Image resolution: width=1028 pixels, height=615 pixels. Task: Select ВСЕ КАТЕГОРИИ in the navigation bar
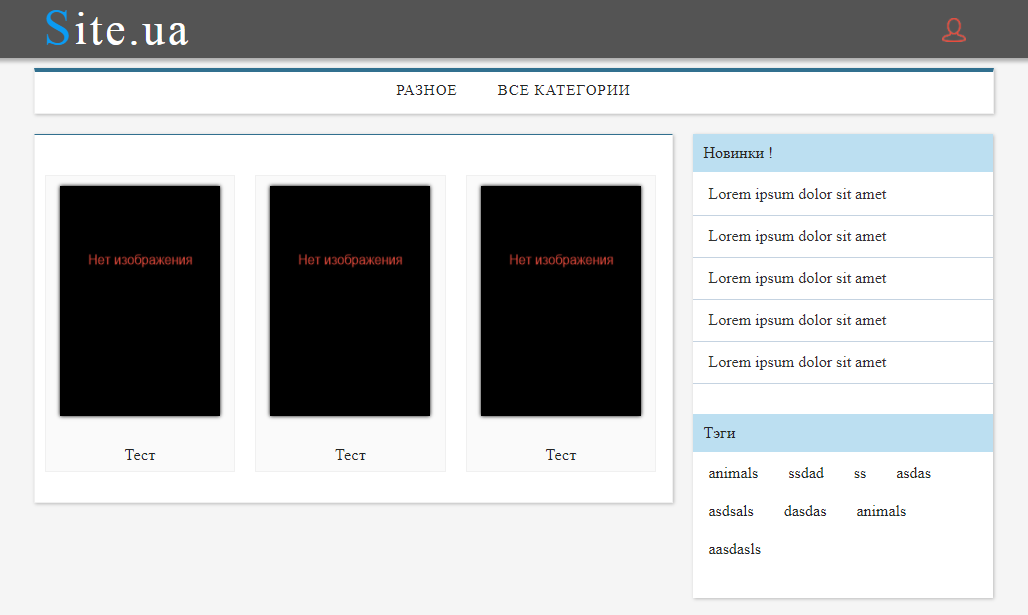click(564, 91)
